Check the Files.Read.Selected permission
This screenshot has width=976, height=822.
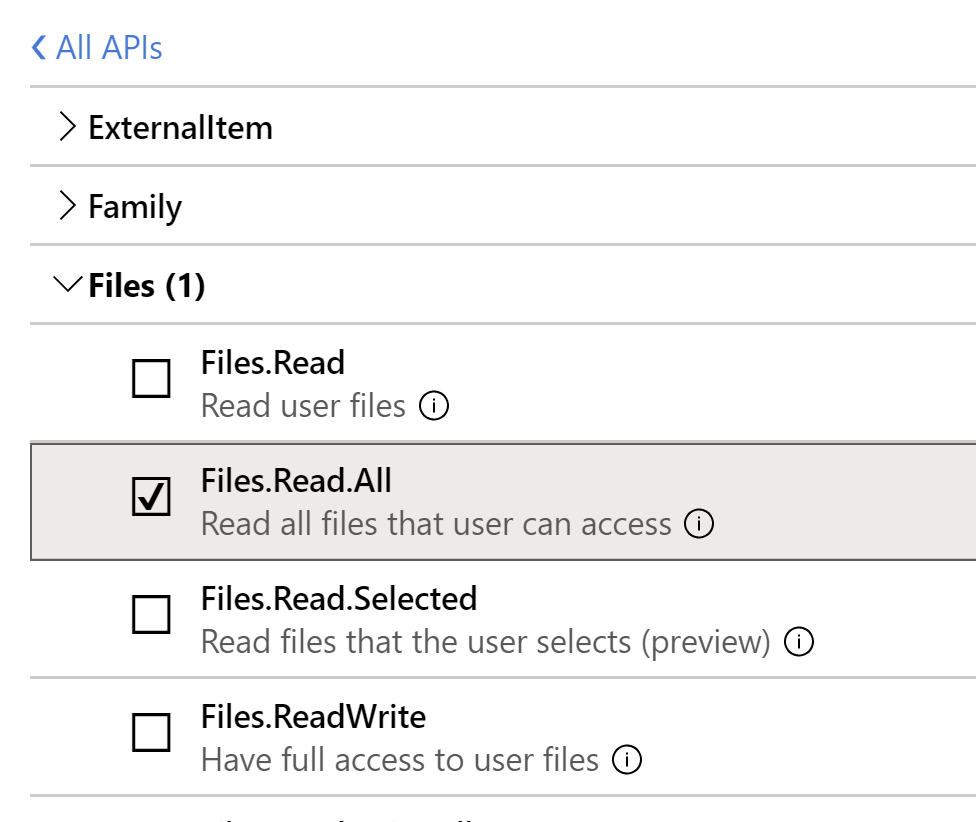[151, 615]
